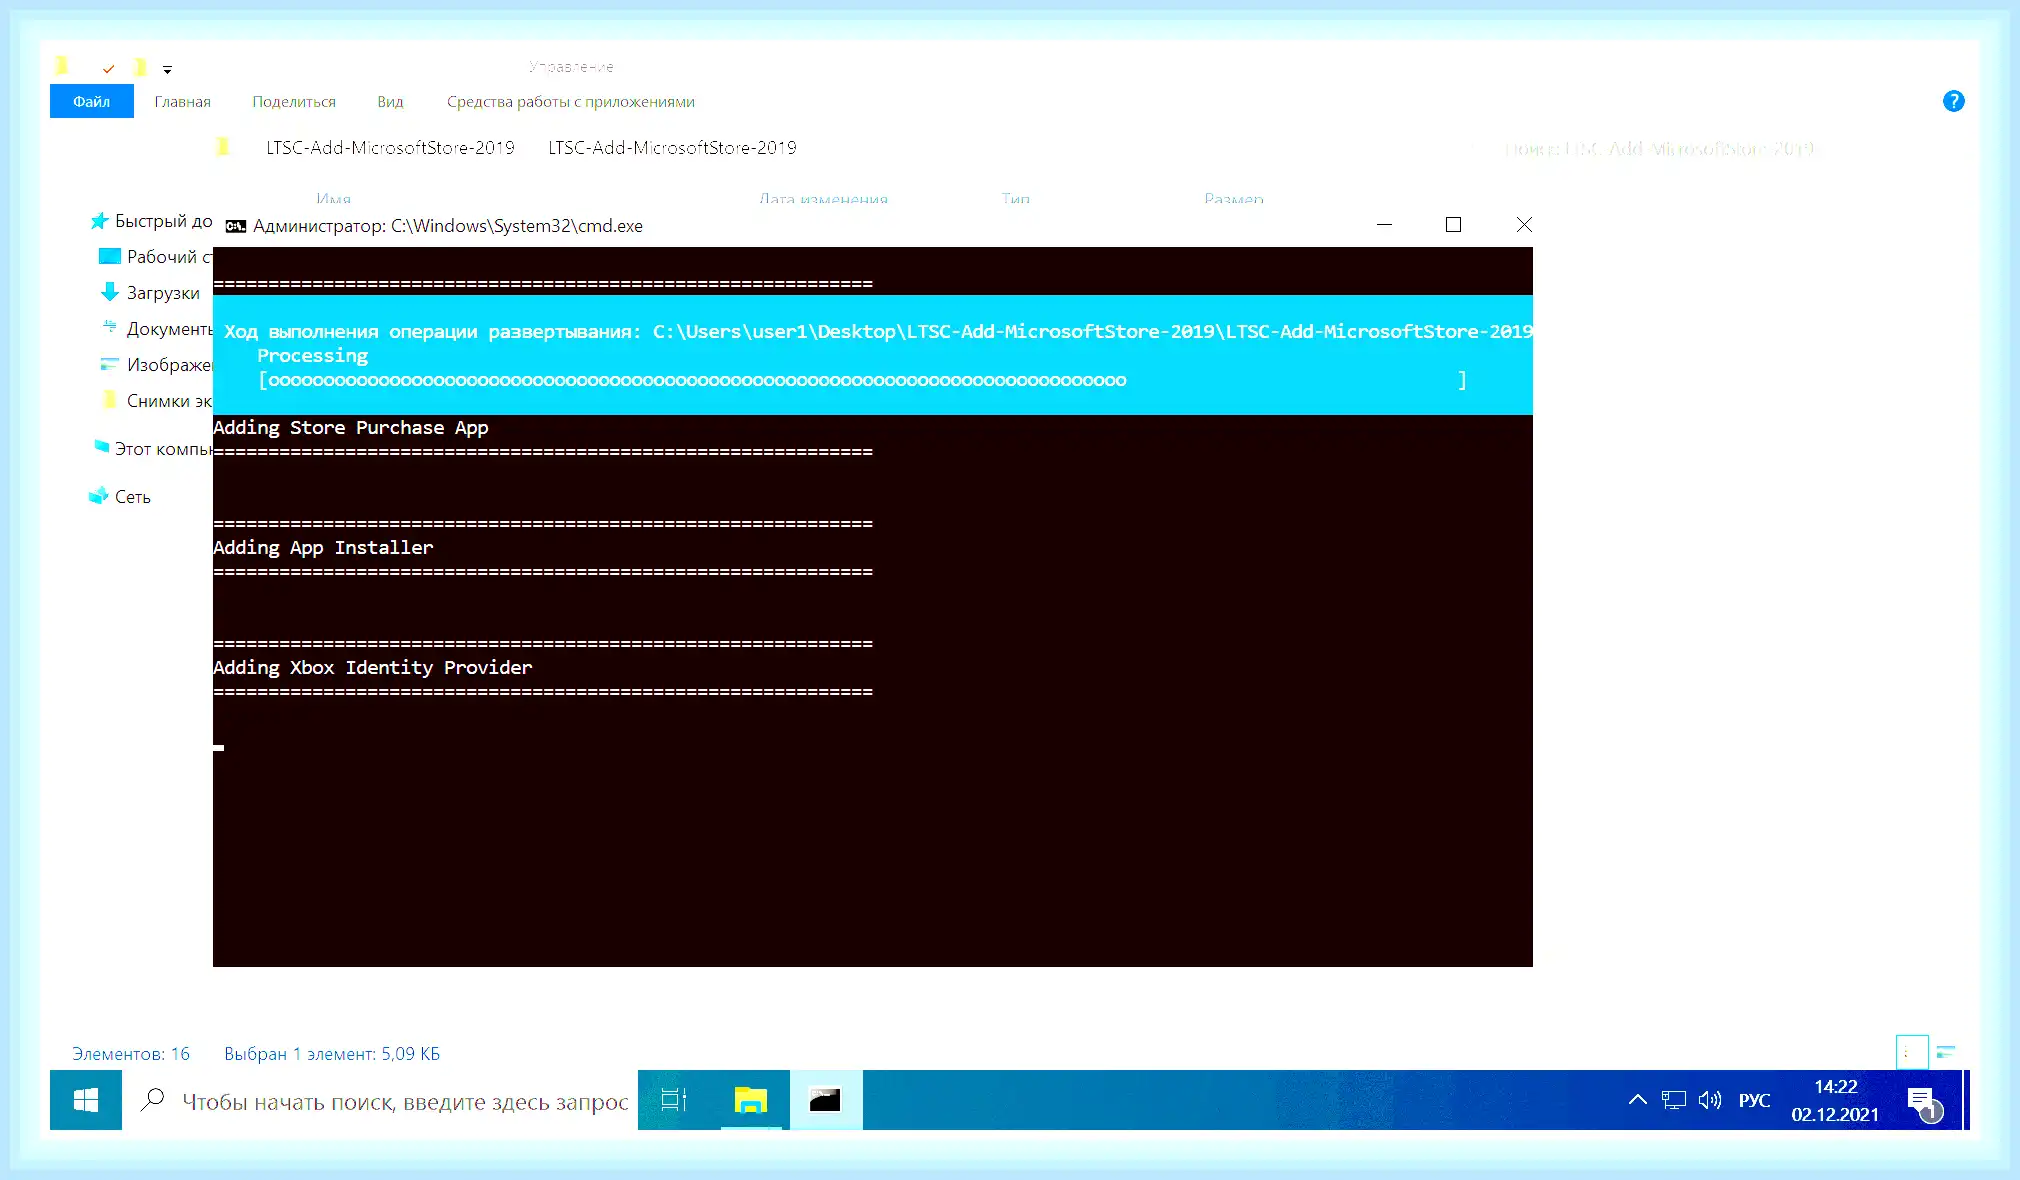The height and width of the screenshot is (1180, 2020).
Task: Open the Файл ribbon tab
Action: (x=91, y=101)
